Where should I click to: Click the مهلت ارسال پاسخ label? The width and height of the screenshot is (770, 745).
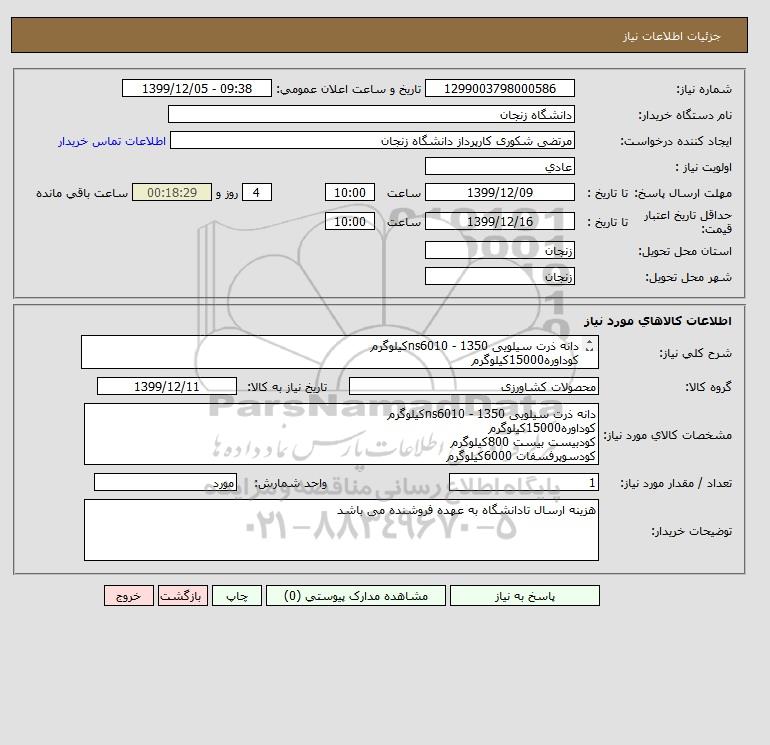coord(683,193)
